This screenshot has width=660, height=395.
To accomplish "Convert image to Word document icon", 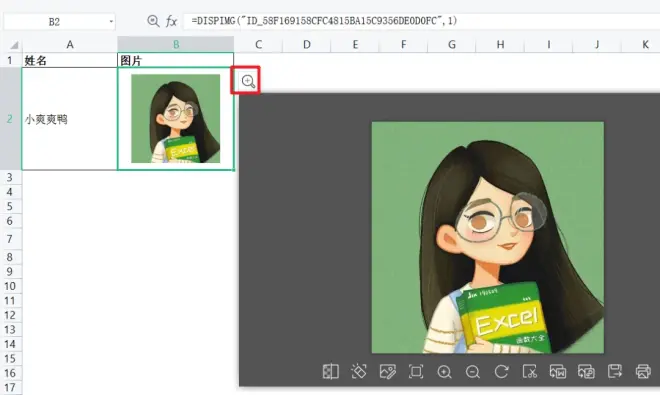I will (558, 371).
